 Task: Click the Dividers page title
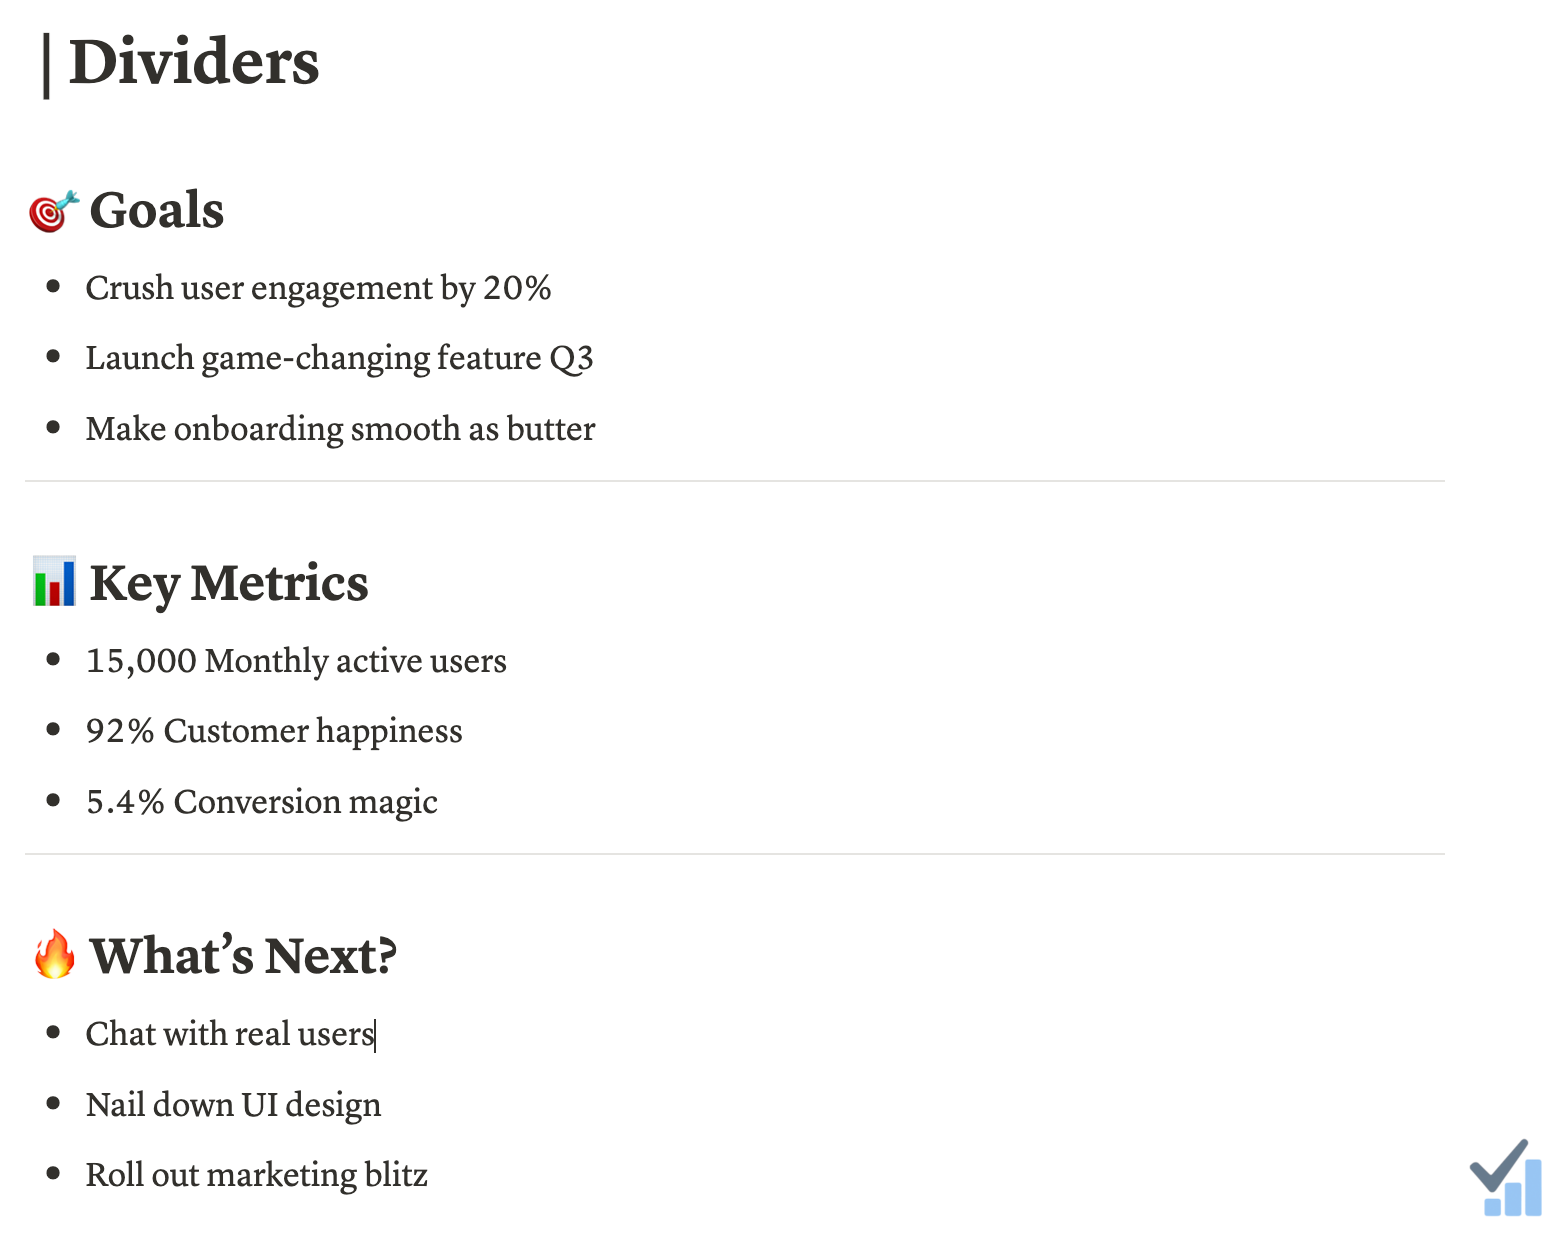(194, 63)
